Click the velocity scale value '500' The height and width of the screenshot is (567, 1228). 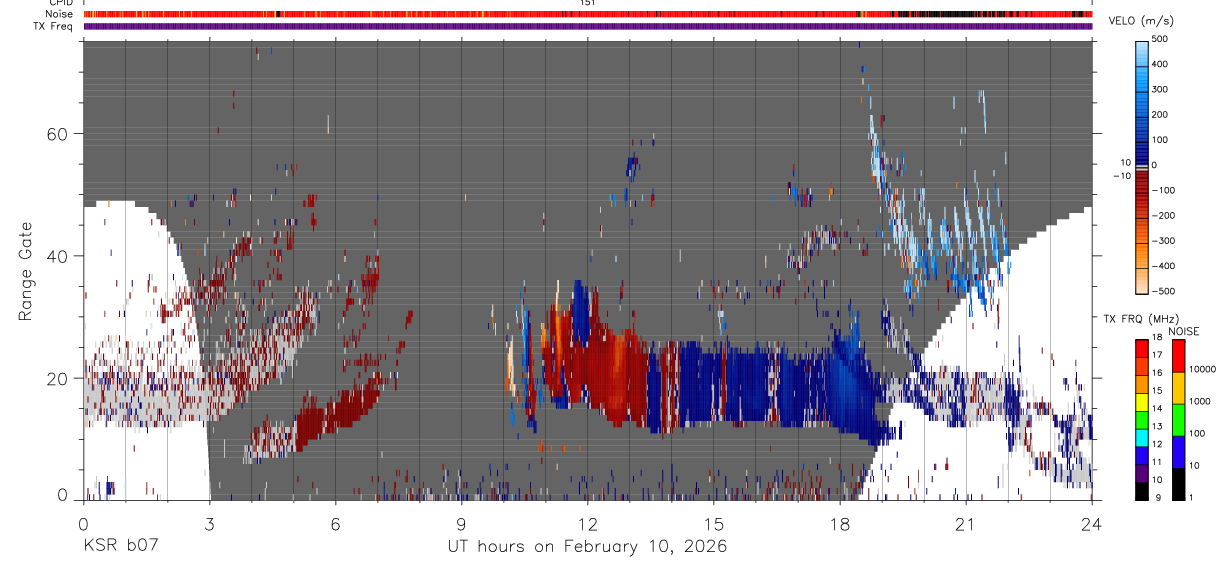(x=1161, y=39)
